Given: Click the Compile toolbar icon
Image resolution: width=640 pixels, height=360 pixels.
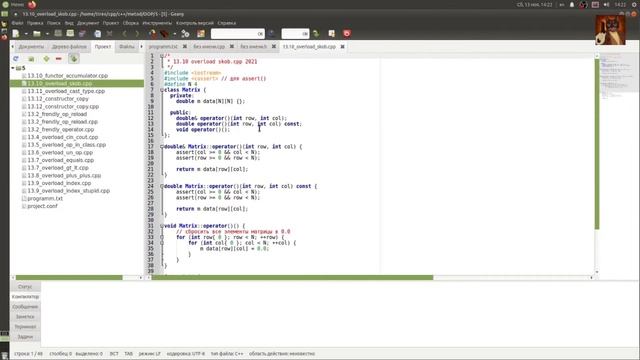Looking at the screenshot, I should pyautogui.click(x=153, y=34).
